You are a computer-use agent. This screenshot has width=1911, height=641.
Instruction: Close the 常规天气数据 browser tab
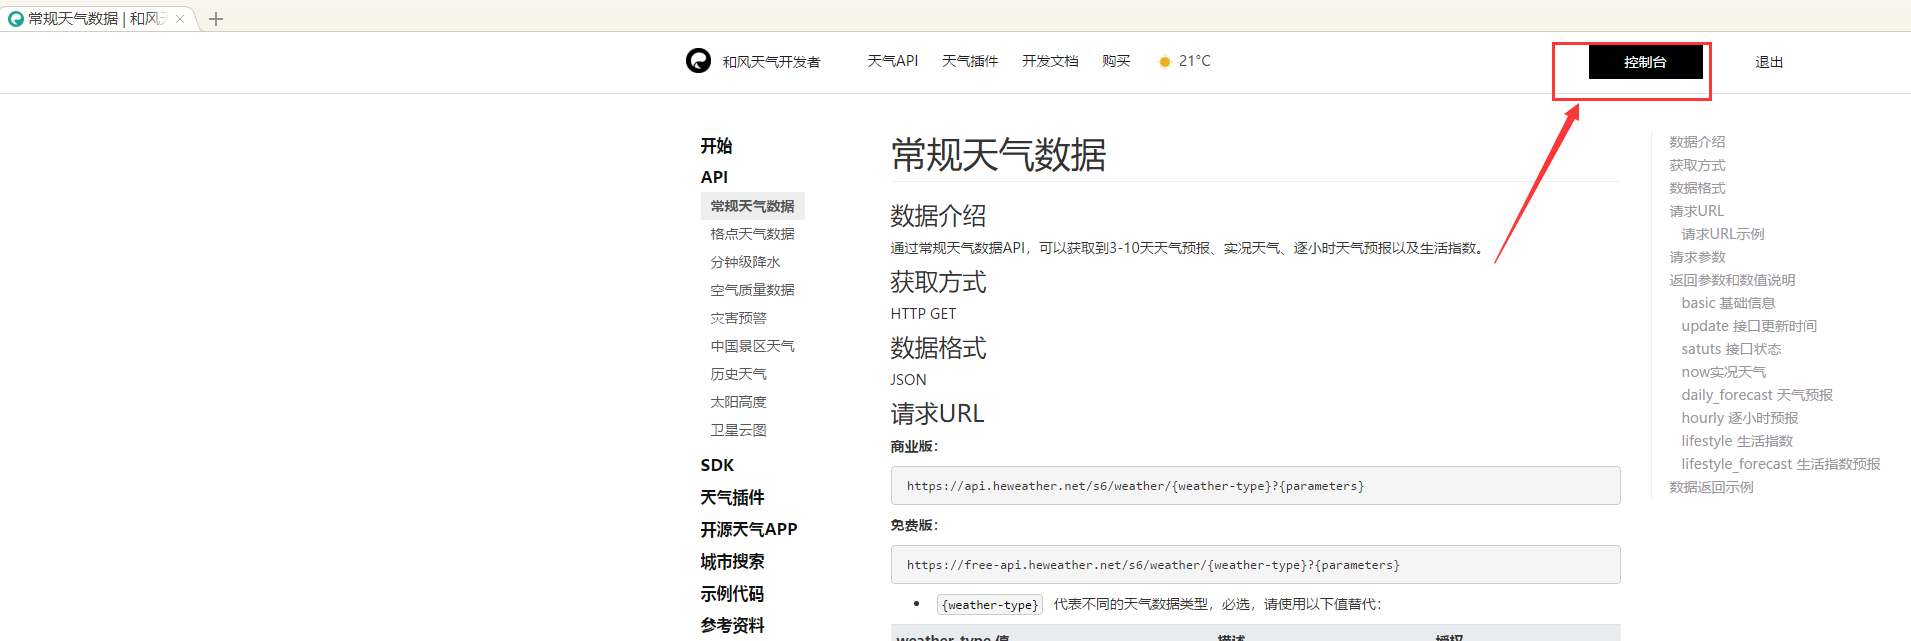click(180, 19)
